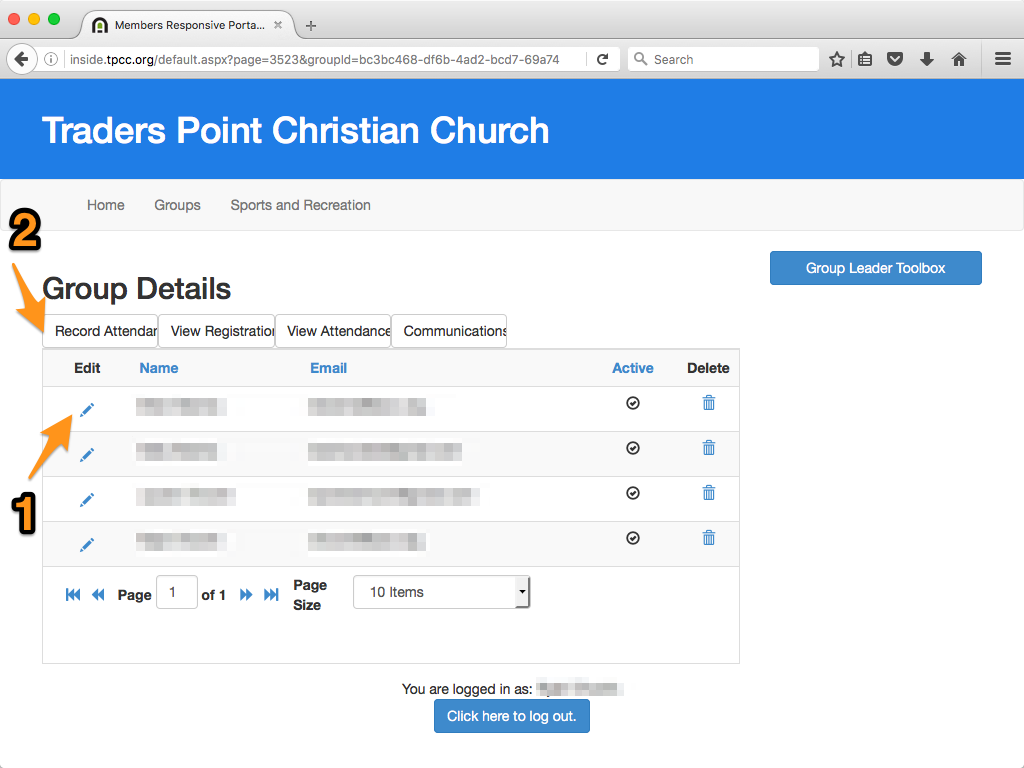
Task: Bookmark this page with the star icon
Action: (837, 59)
